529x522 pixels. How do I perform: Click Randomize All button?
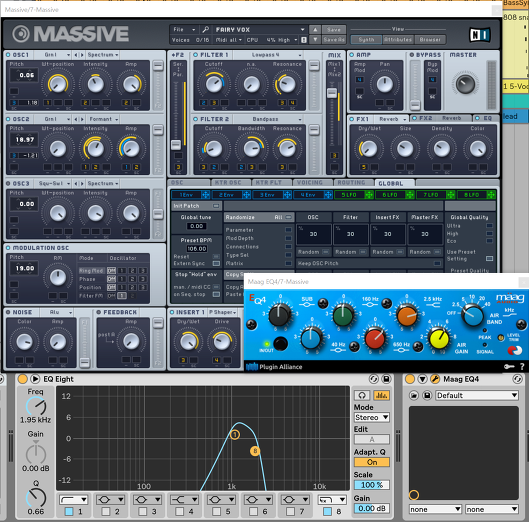259,217
